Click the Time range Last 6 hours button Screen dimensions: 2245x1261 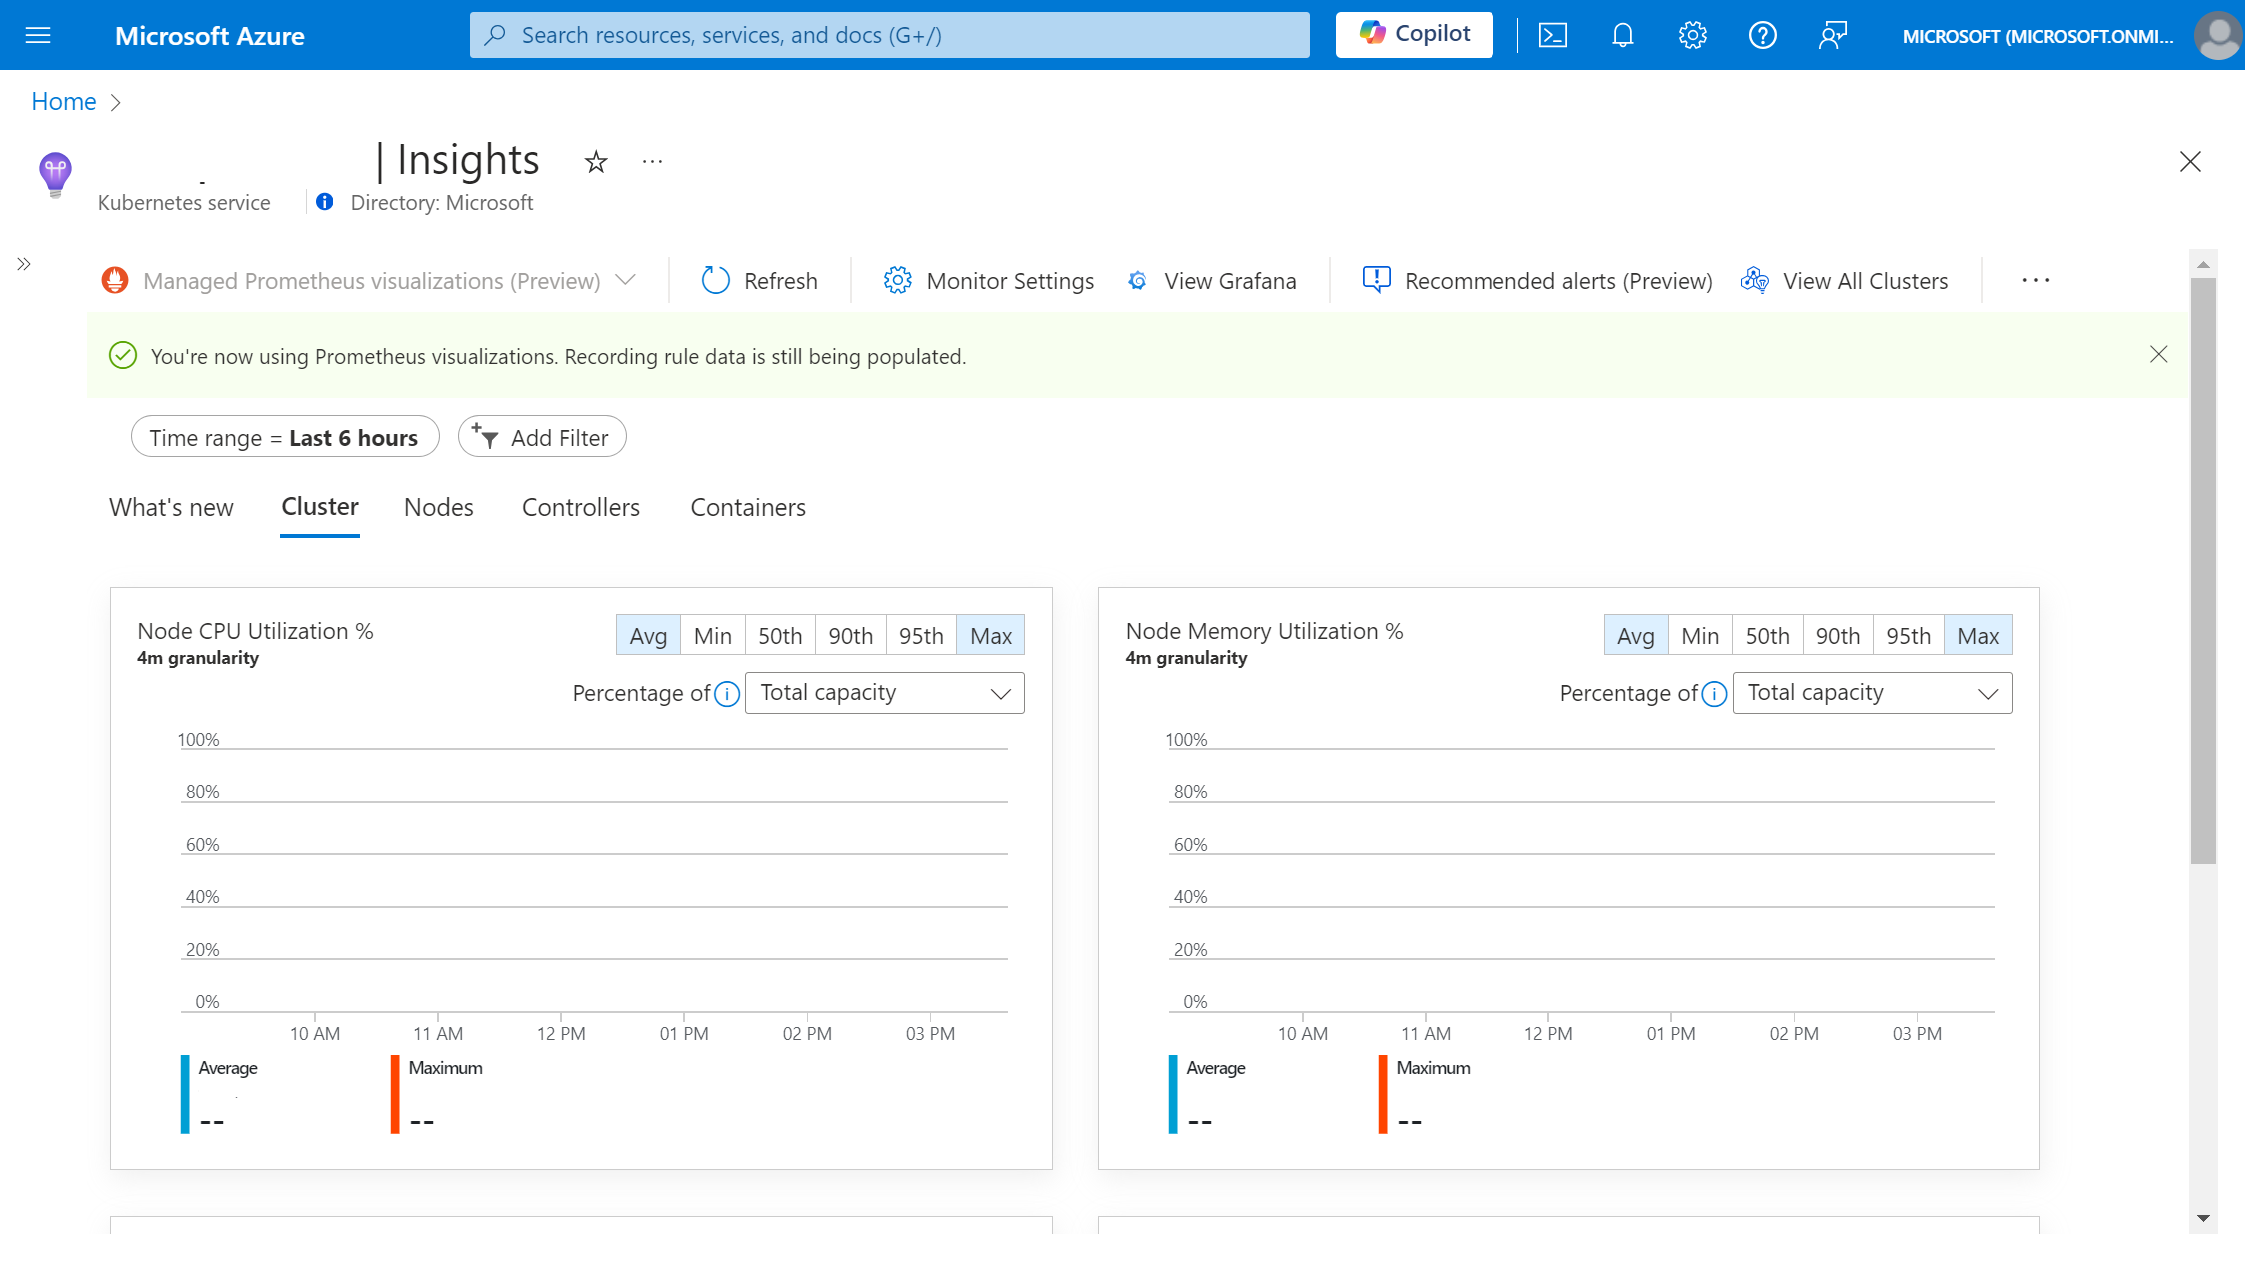pyautogui.click(x=284, y=436)
